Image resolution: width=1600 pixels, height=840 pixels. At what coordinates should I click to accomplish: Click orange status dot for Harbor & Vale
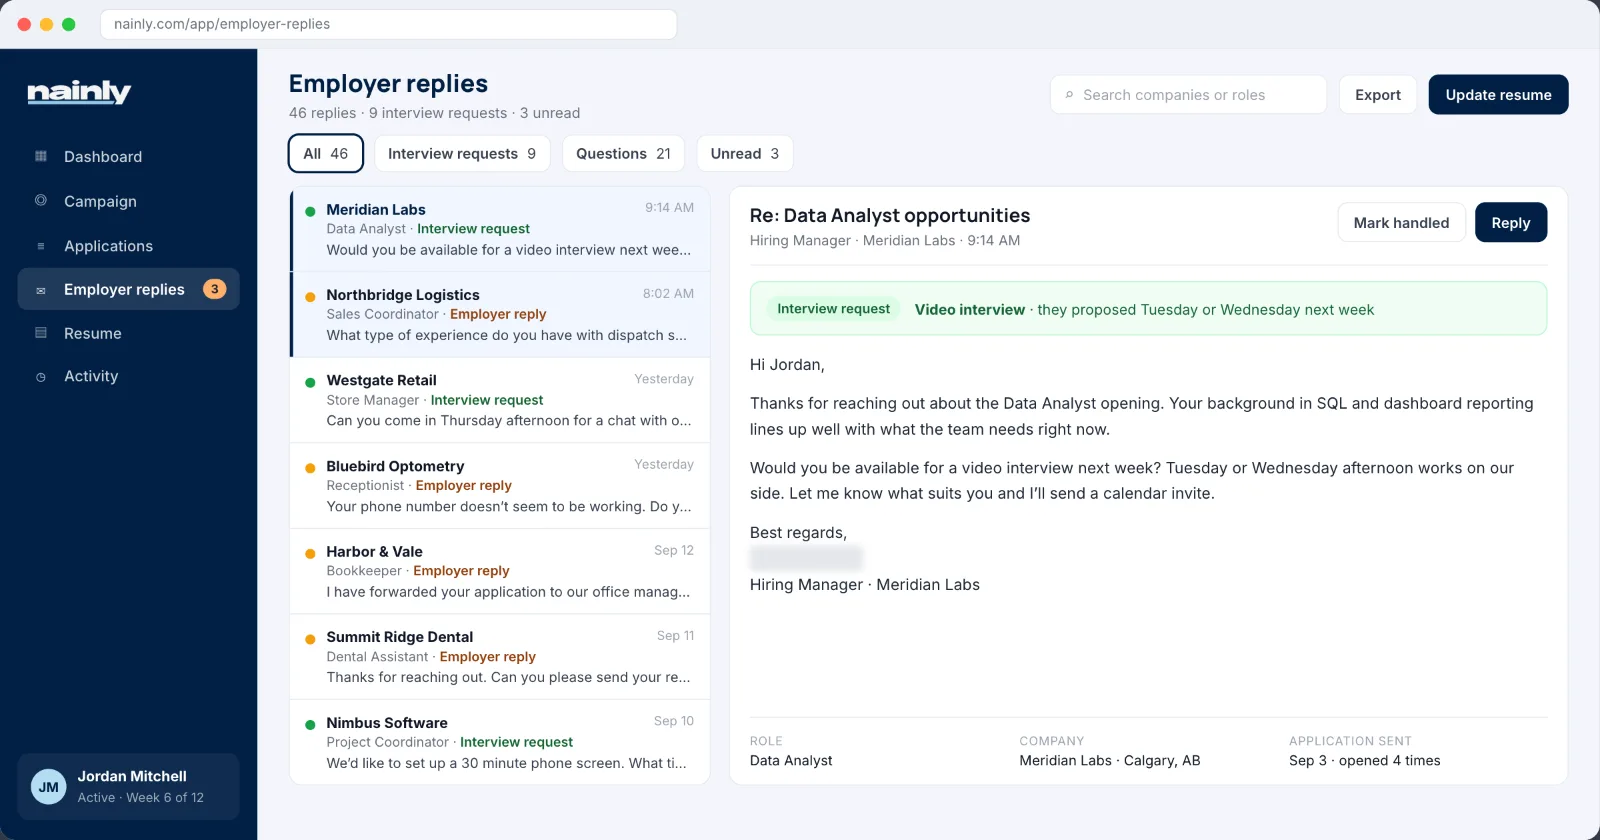[310, 553]
